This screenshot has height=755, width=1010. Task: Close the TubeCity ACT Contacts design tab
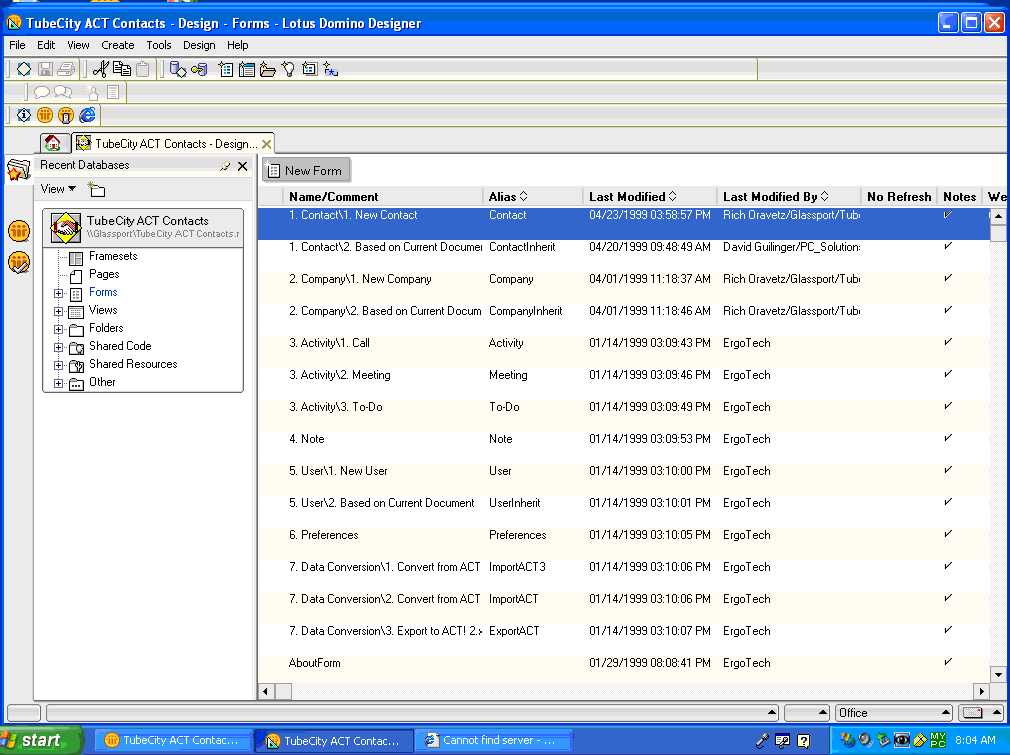click(x=266, y=144)
